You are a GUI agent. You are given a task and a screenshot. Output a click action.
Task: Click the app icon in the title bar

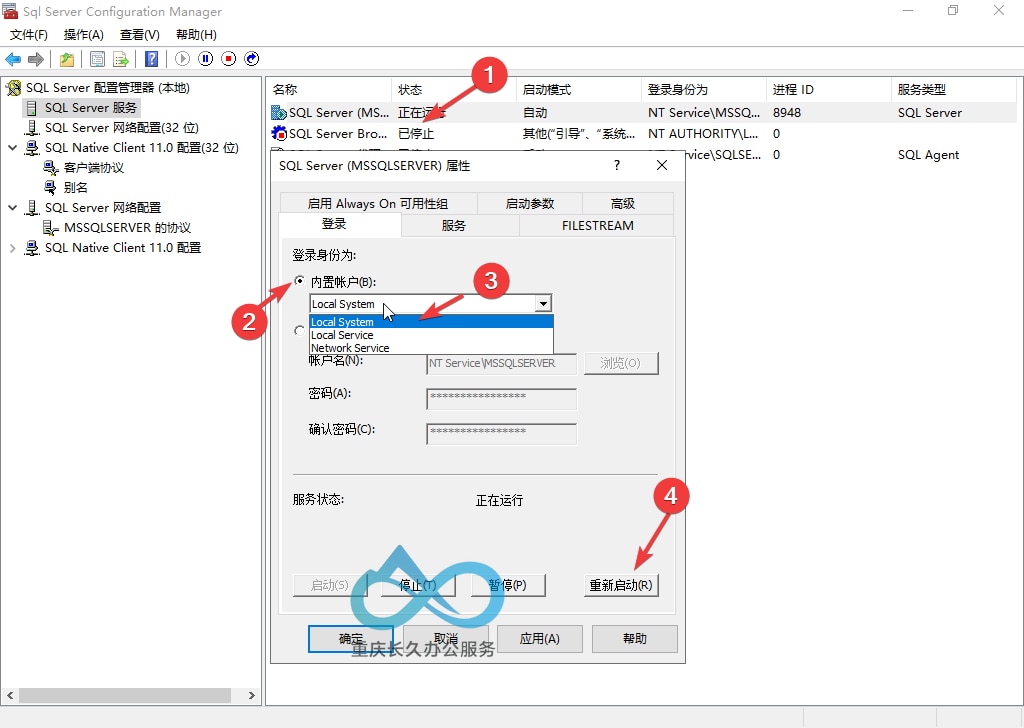[10, 11]
